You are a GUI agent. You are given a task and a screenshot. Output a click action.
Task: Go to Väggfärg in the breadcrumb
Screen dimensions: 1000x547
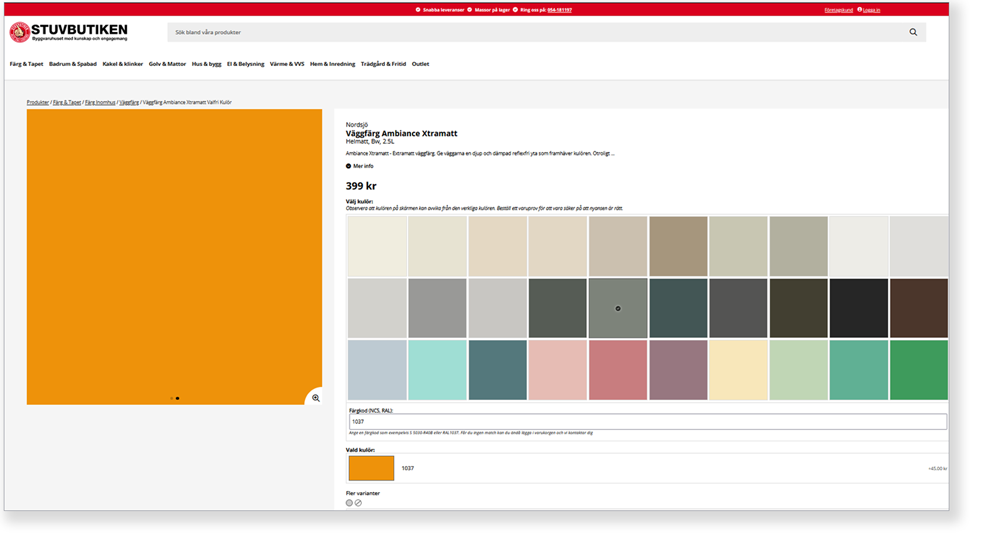coord(129,102)
